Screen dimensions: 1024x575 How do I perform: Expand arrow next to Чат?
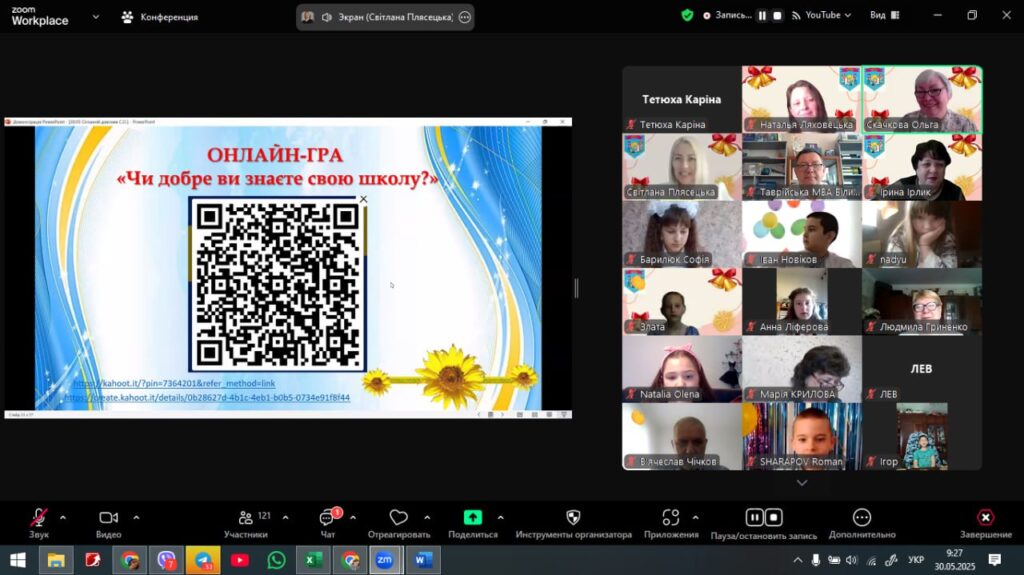(353, 518)
